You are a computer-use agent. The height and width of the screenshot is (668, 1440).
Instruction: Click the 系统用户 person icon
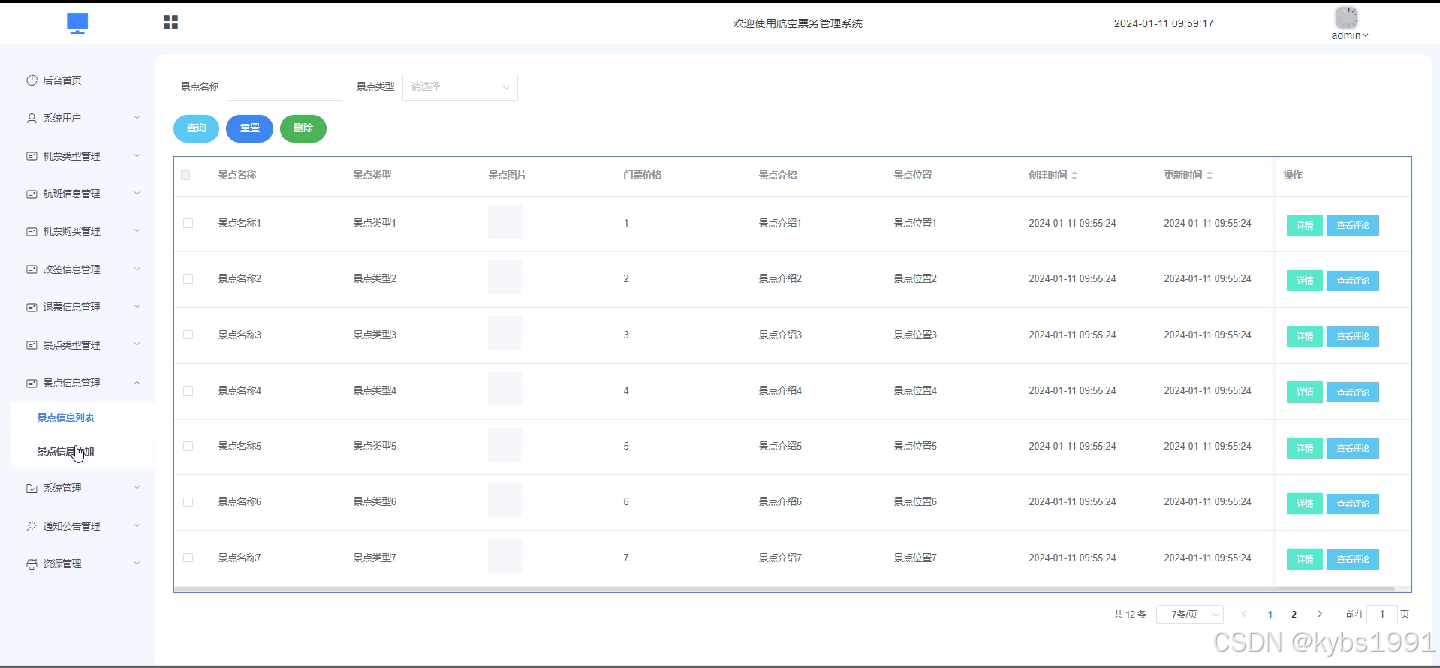click(32, 118)
